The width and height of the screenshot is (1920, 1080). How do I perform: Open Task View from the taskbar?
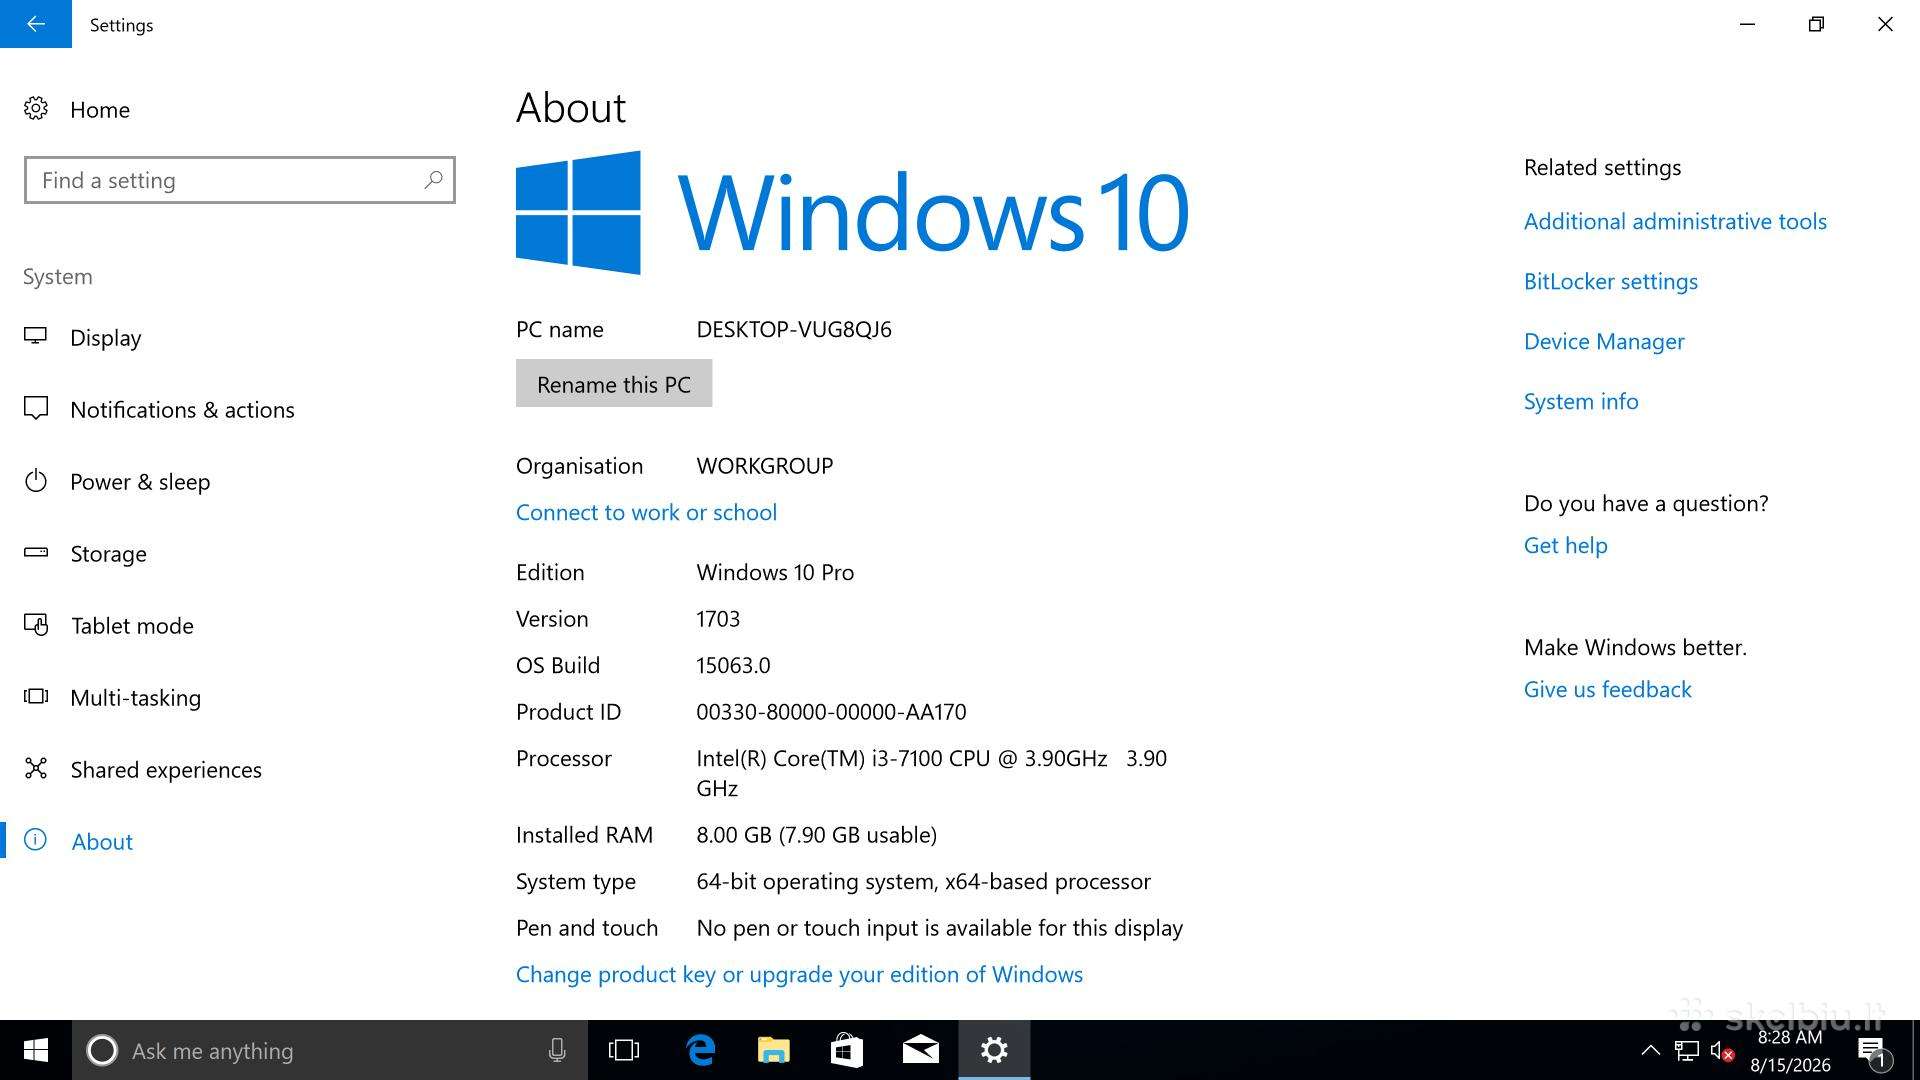(624, 1050)
